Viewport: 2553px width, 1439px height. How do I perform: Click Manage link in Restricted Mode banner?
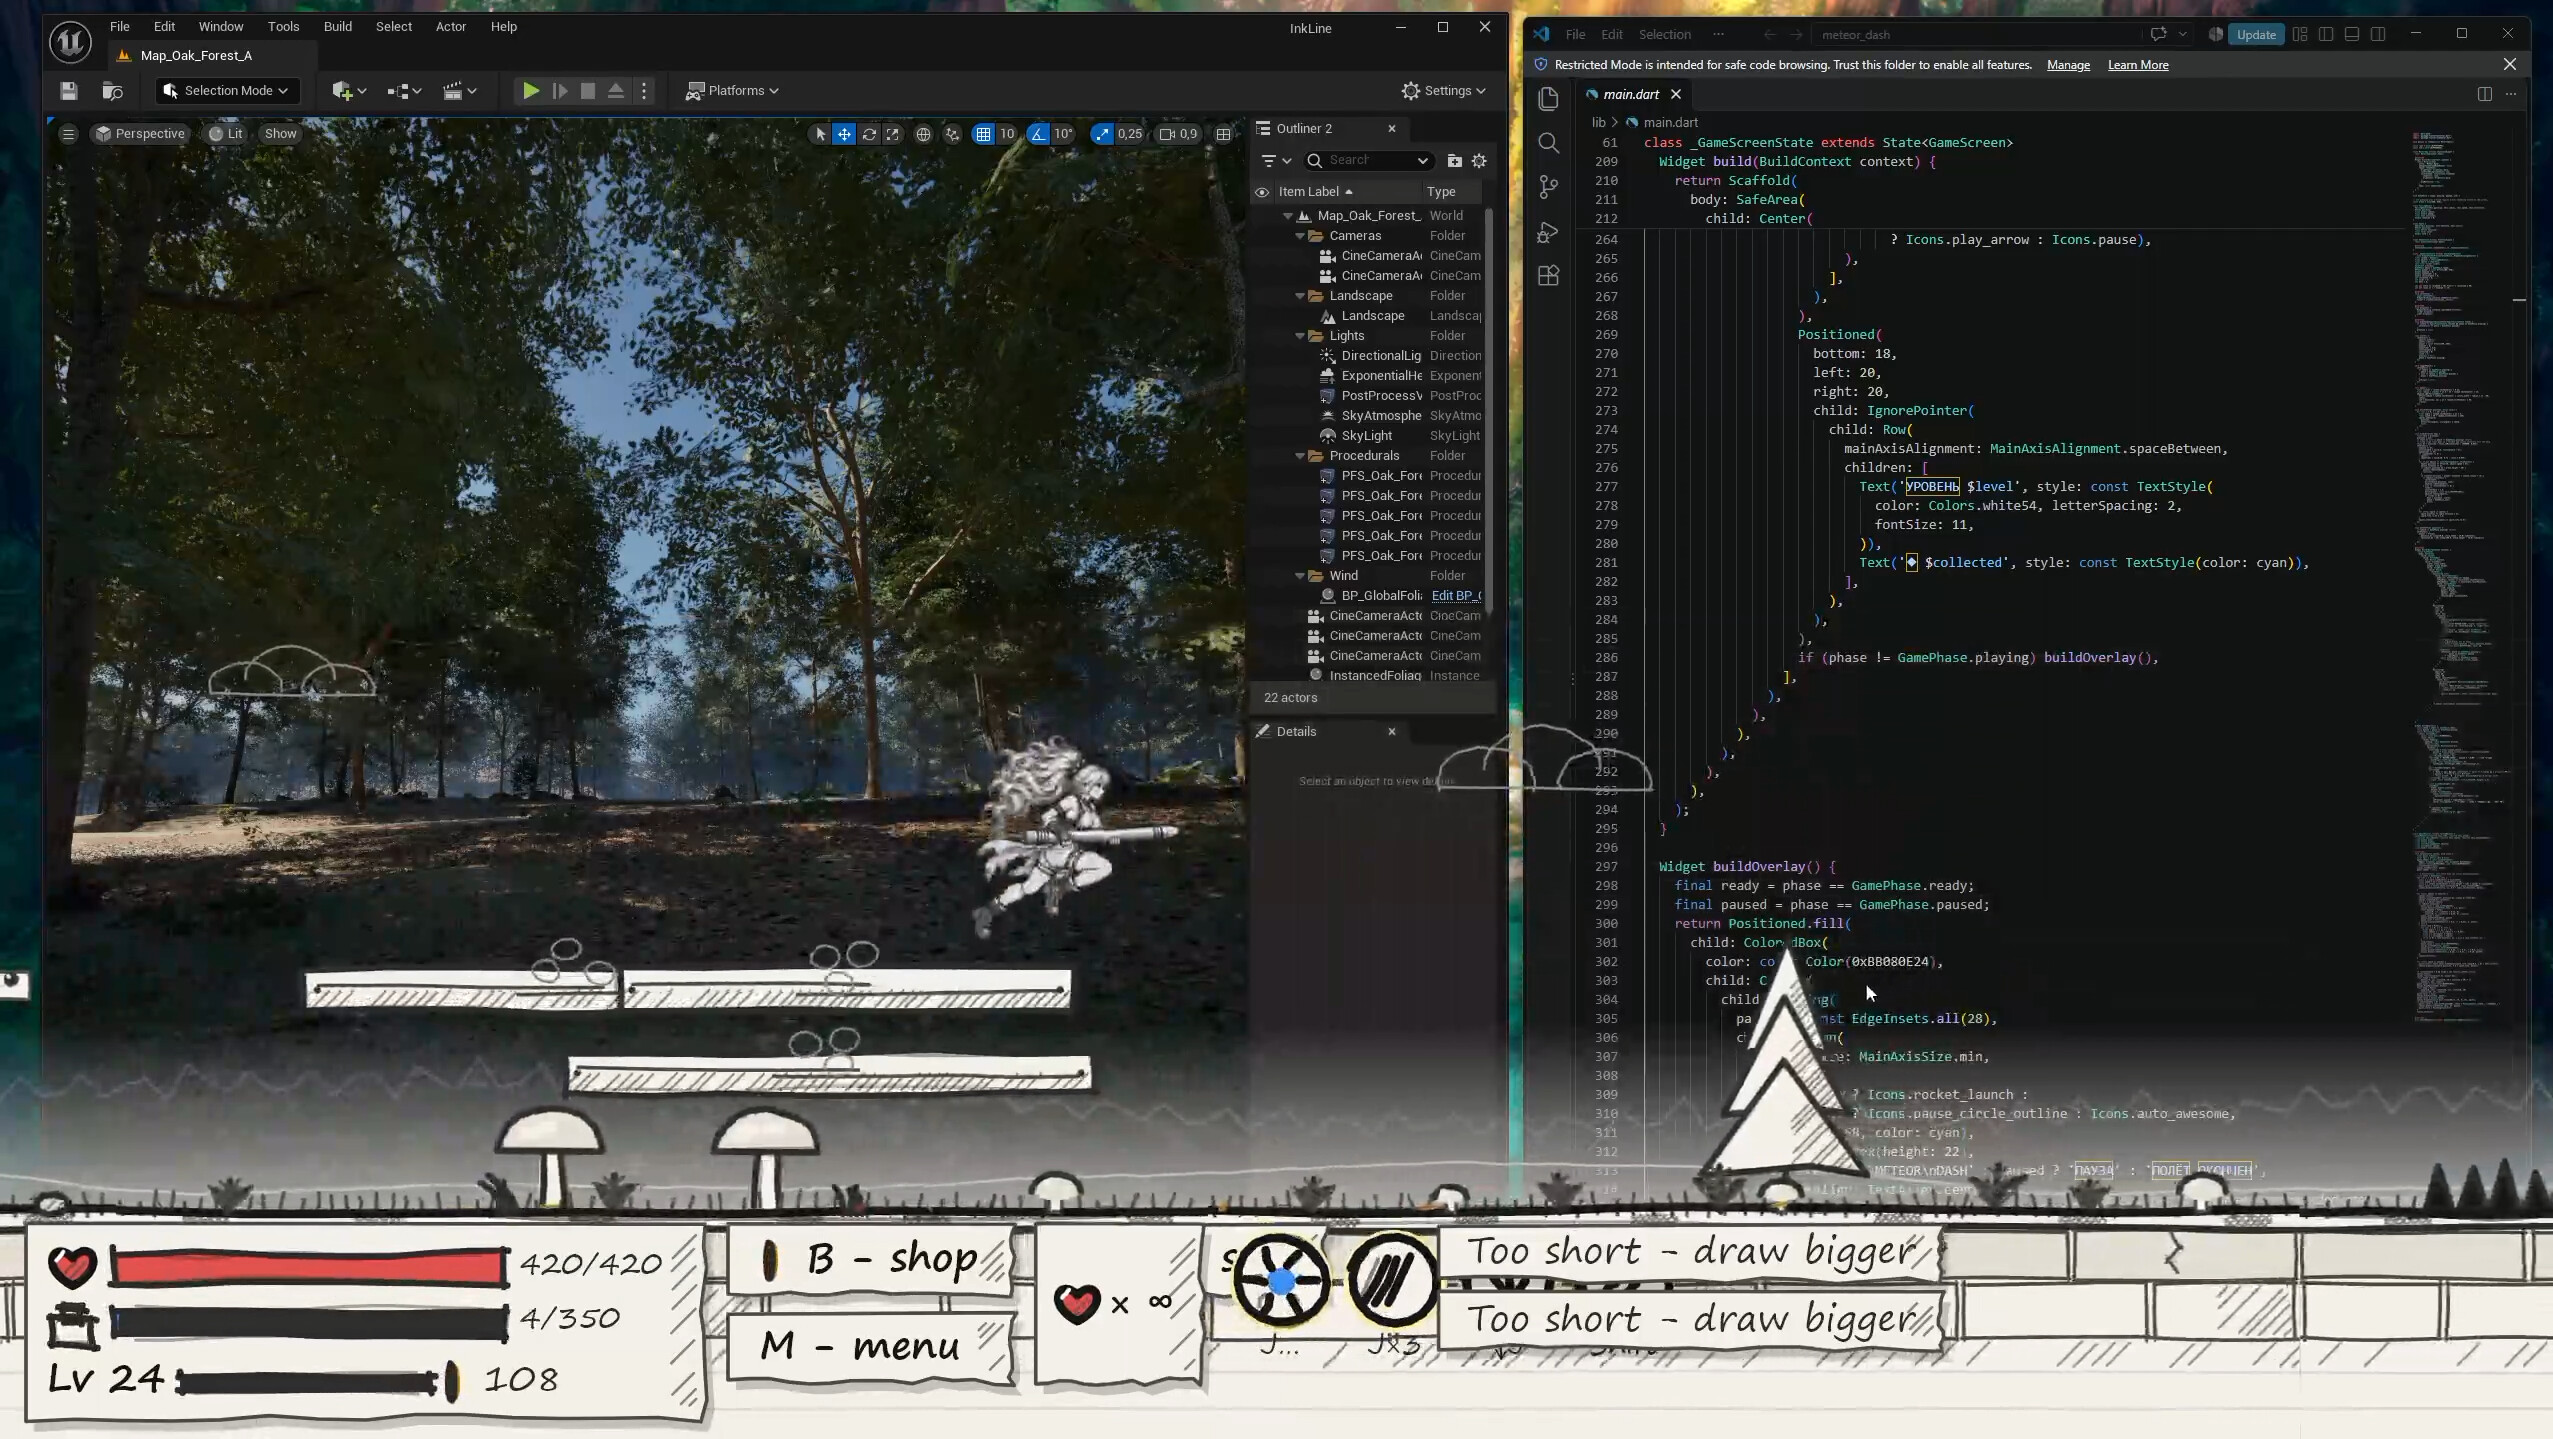pos(2068,65)
